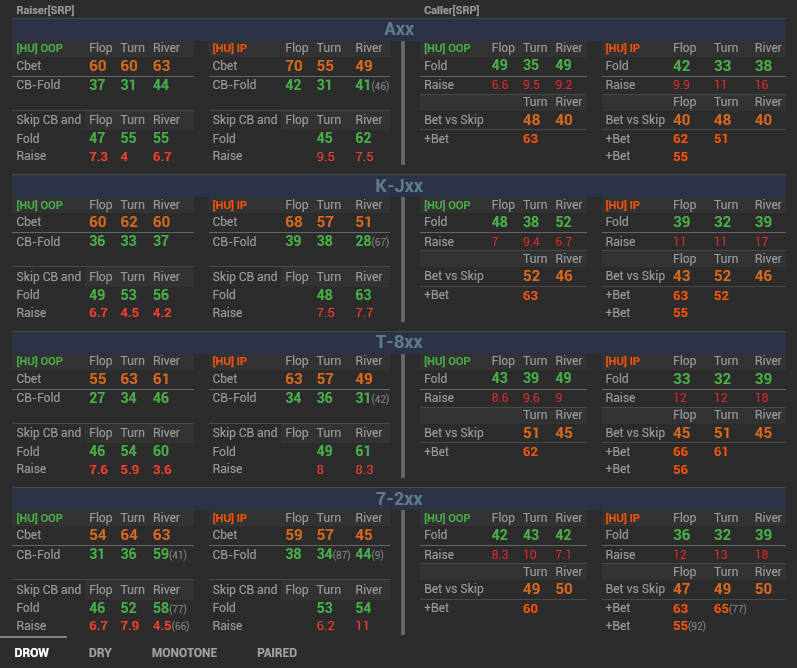Select 7-2xx OOP river raise stat 4.5(66)
Viewport: 797px width, 668px height.
[x=170, y=626]
